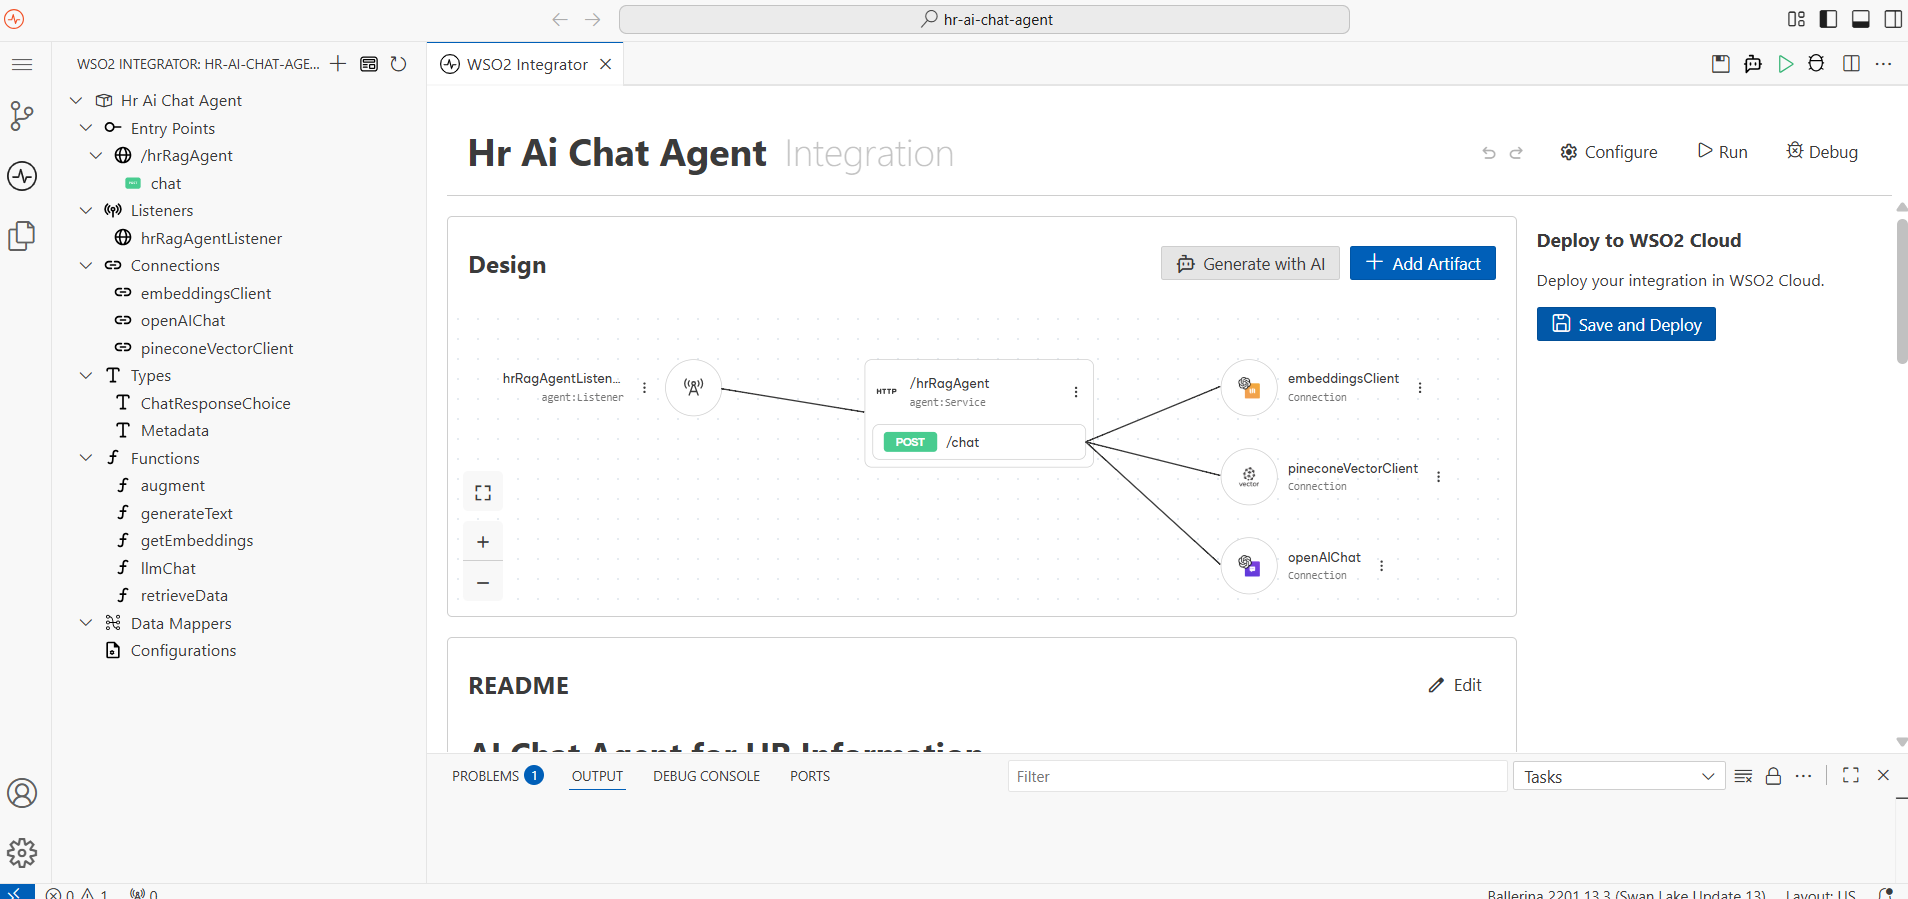The image size is (1908, 899).
Task: Click the Add Artifact button
Action: [1423, 263]
